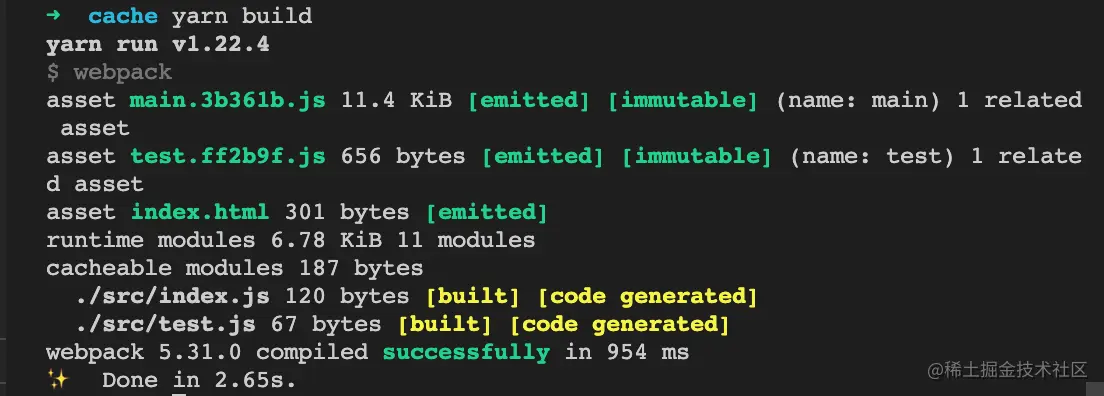Click the yarn run v1.22.4 line

(x=158, y=44)
